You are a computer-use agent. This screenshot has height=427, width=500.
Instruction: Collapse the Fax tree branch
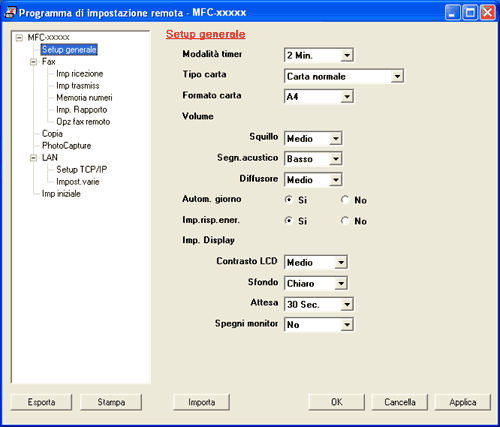pyautogui.click(x=34, y=62)
